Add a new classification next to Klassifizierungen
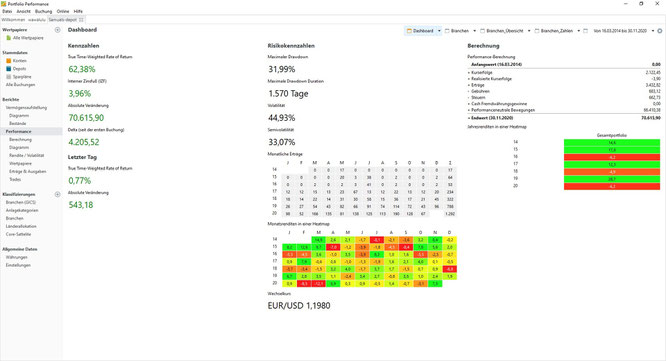 57,194
